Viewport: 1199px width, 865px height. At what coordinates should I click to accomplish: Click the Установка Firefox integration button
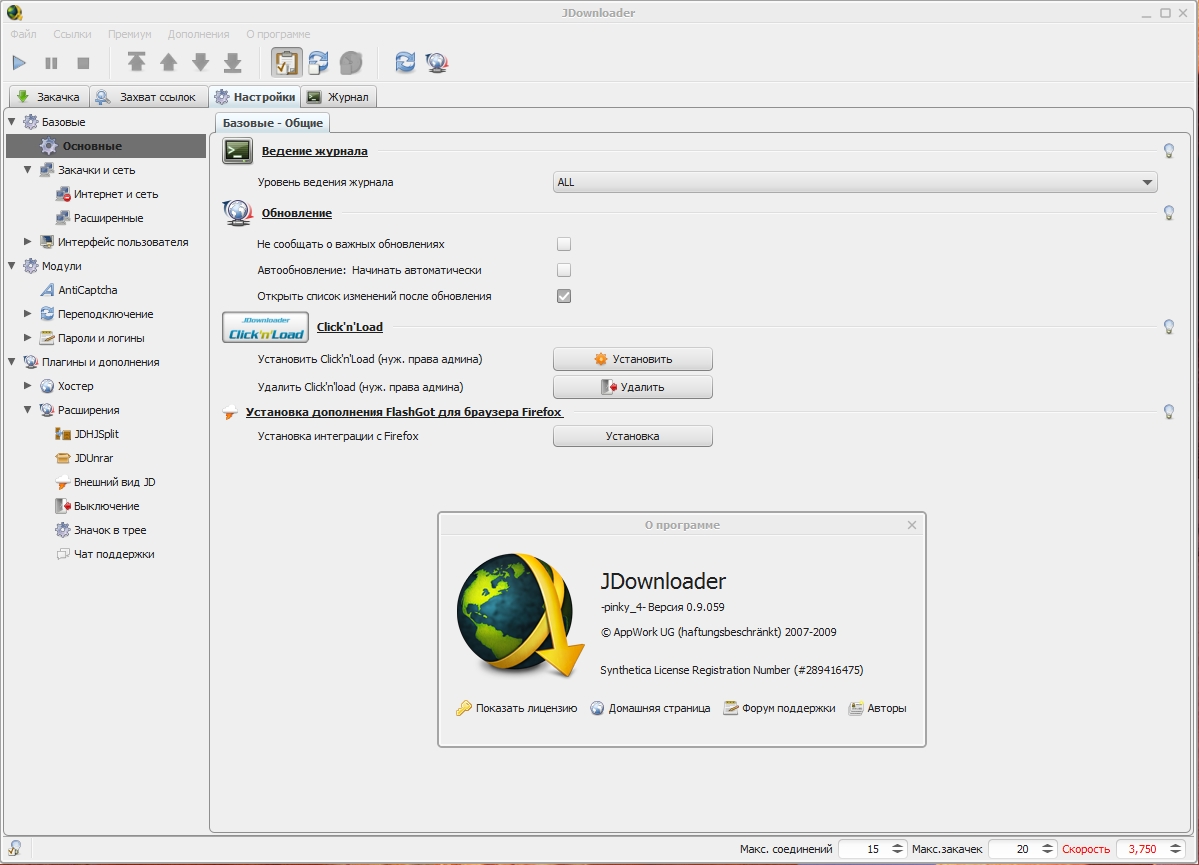click(x=632, y=436)
